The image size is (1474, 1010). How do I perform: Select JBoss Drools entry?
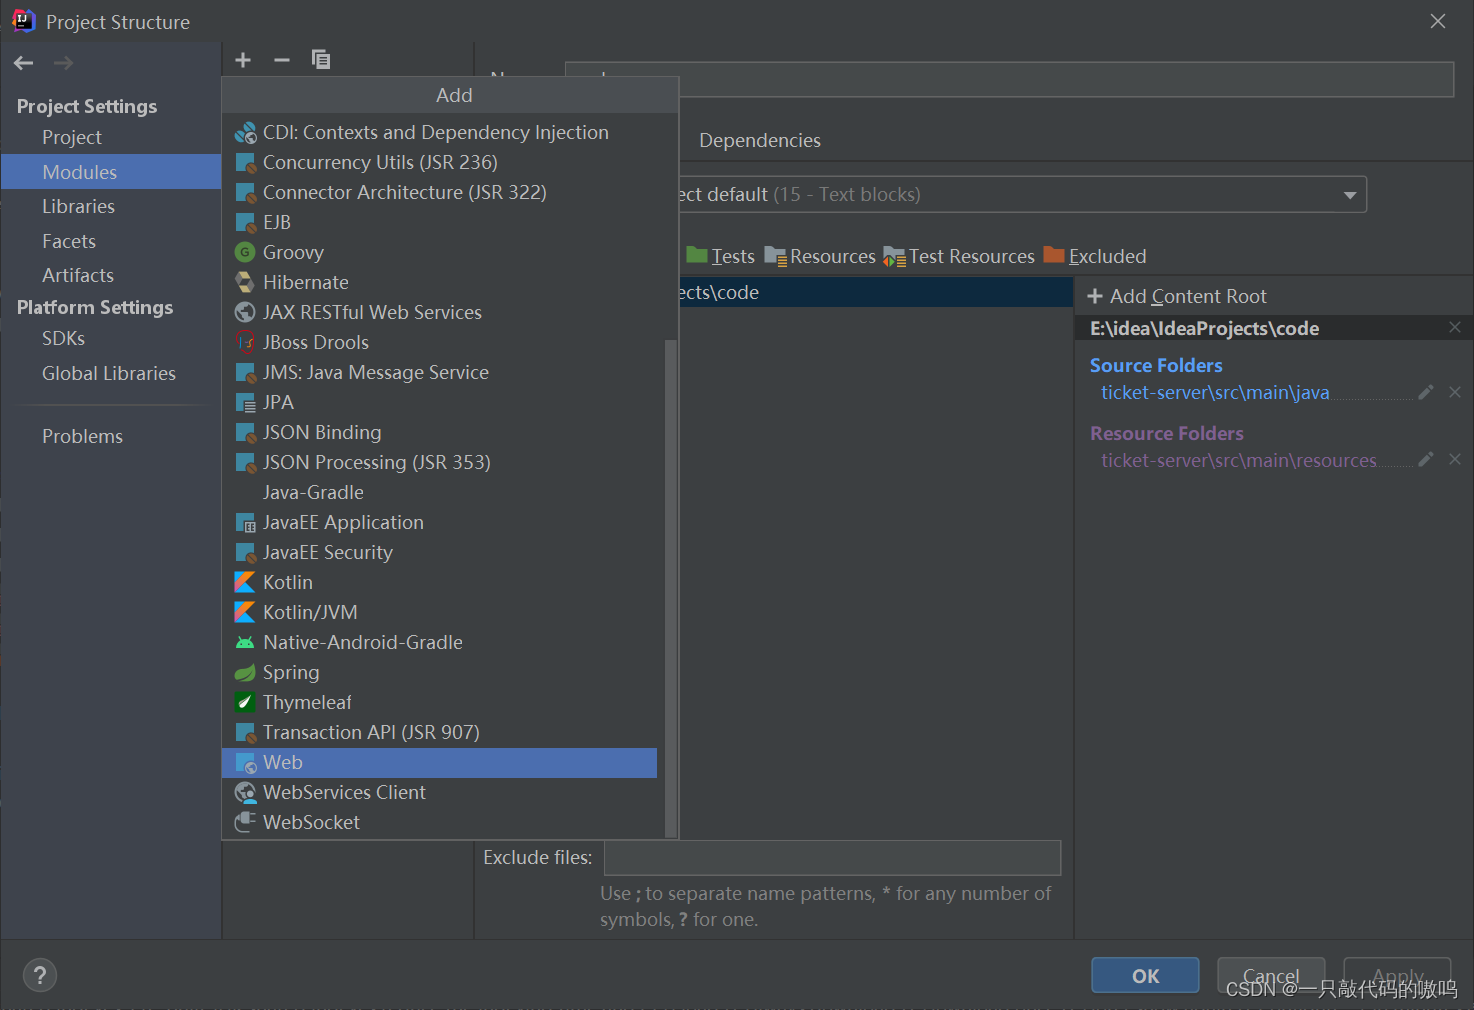439,342
